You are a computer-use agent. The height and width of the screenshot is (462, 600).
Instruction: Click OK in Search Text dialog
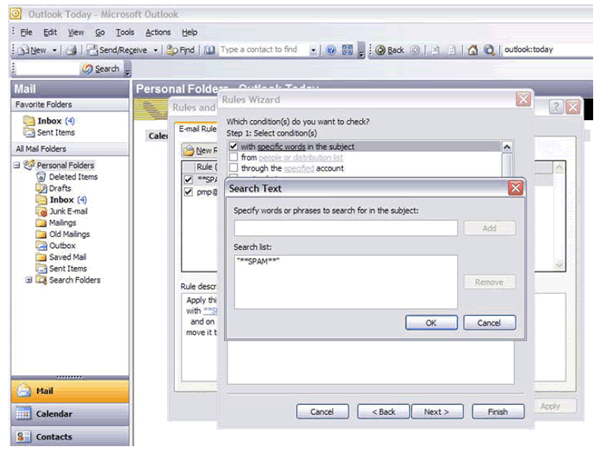coord(431,323)
